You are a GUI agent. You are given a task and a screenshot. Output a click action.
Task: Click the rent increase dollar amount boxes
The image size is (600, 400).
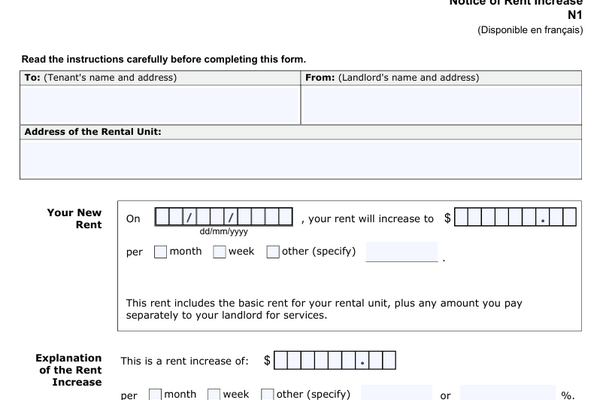click(315, 361)
